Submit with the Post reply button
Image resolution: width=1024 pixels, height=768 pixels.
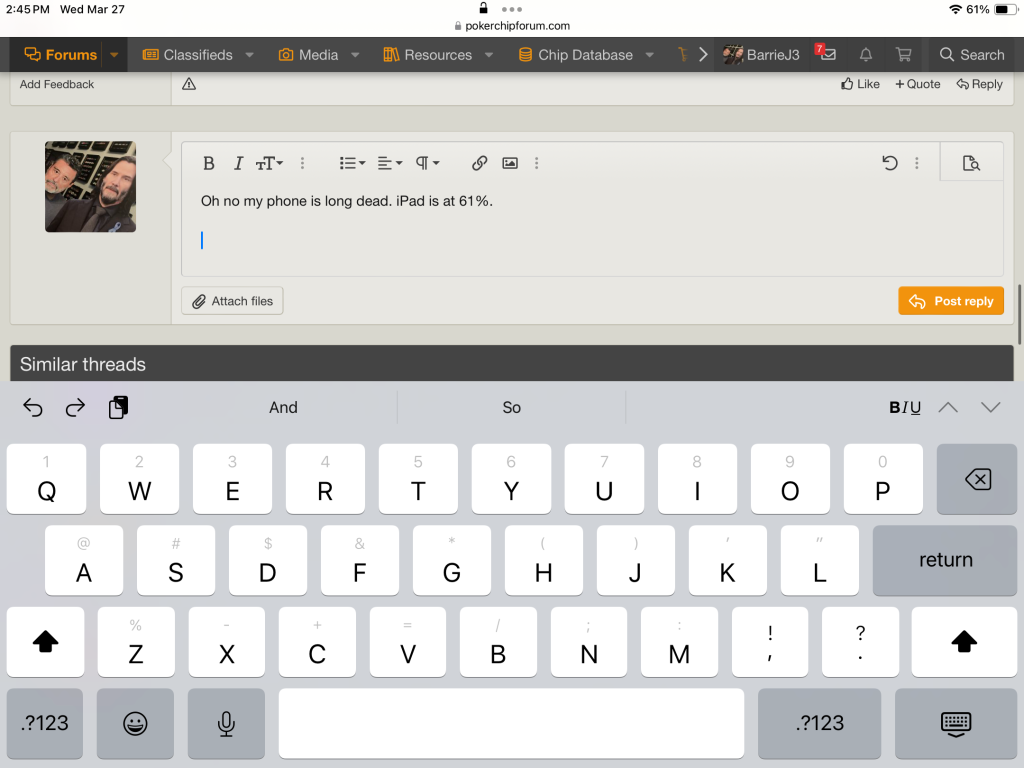pyautogui.click(x=950, y=301)
